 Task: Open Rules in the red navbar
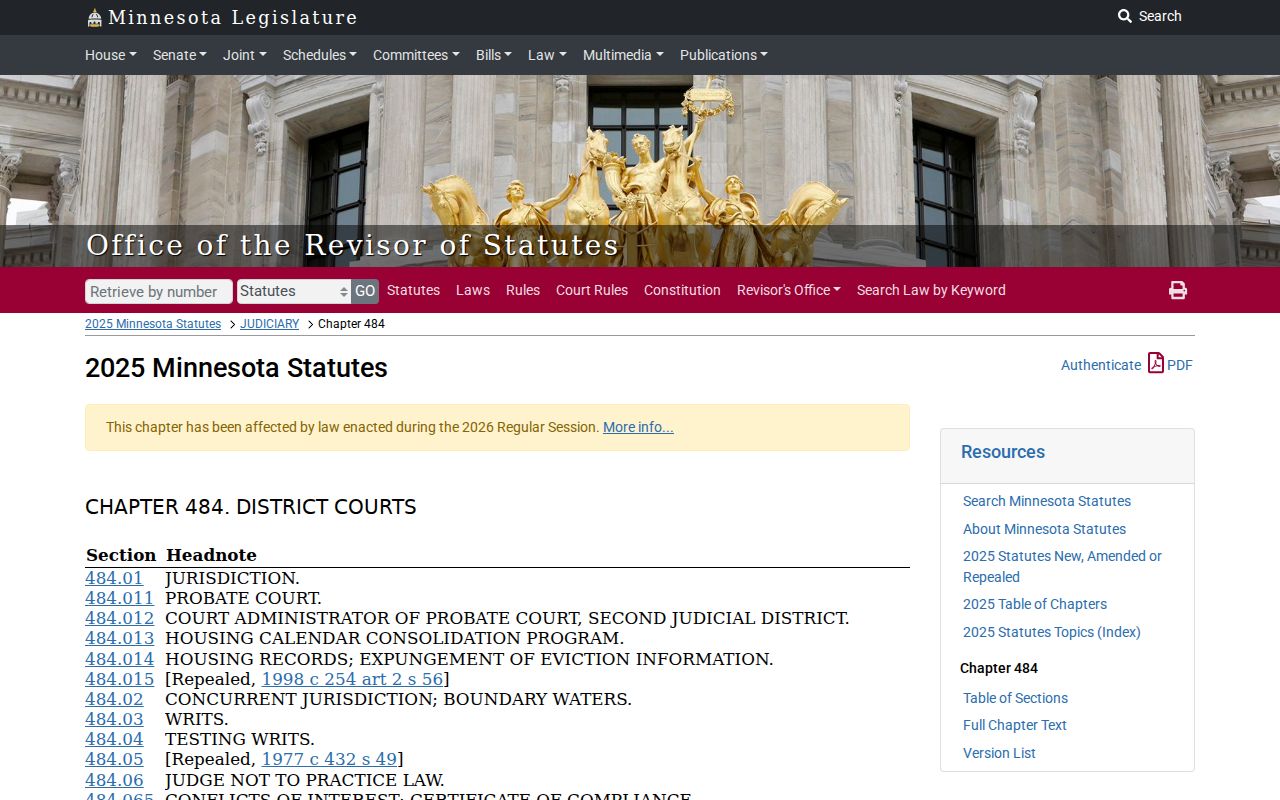click(x=523, y=290)
